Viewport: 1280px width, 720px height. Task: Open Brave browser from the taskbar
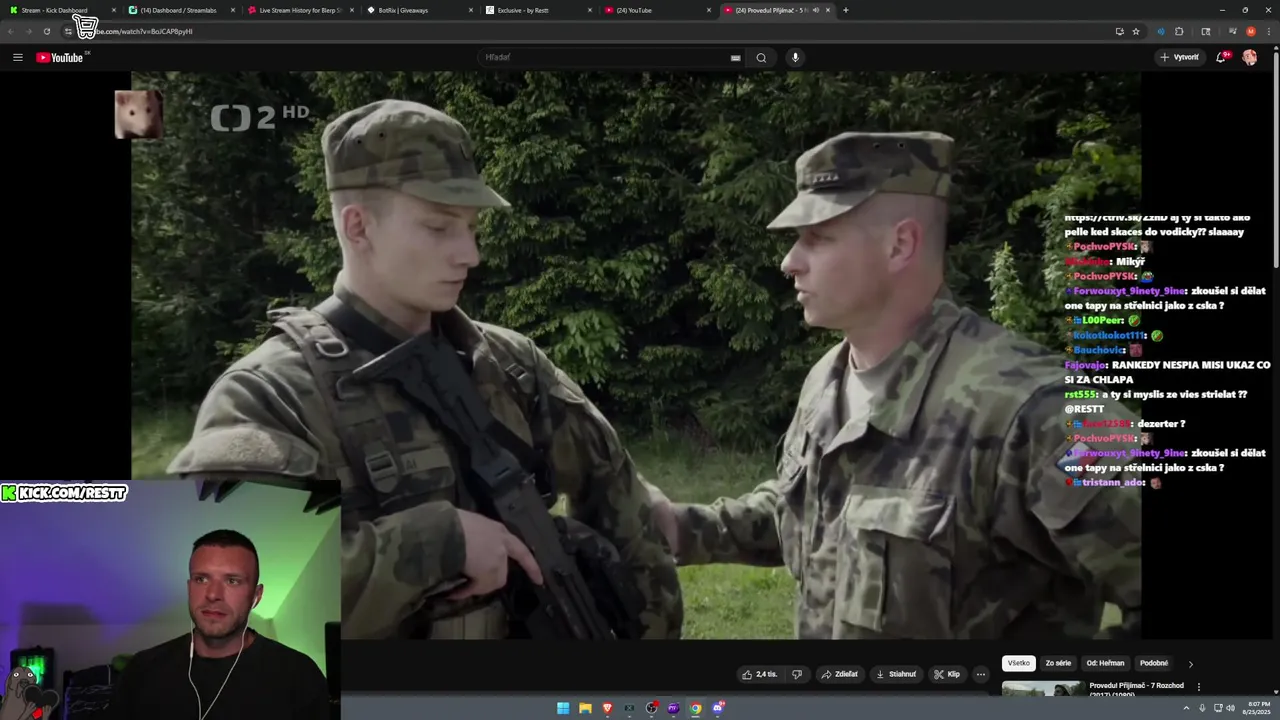(607, 708)
